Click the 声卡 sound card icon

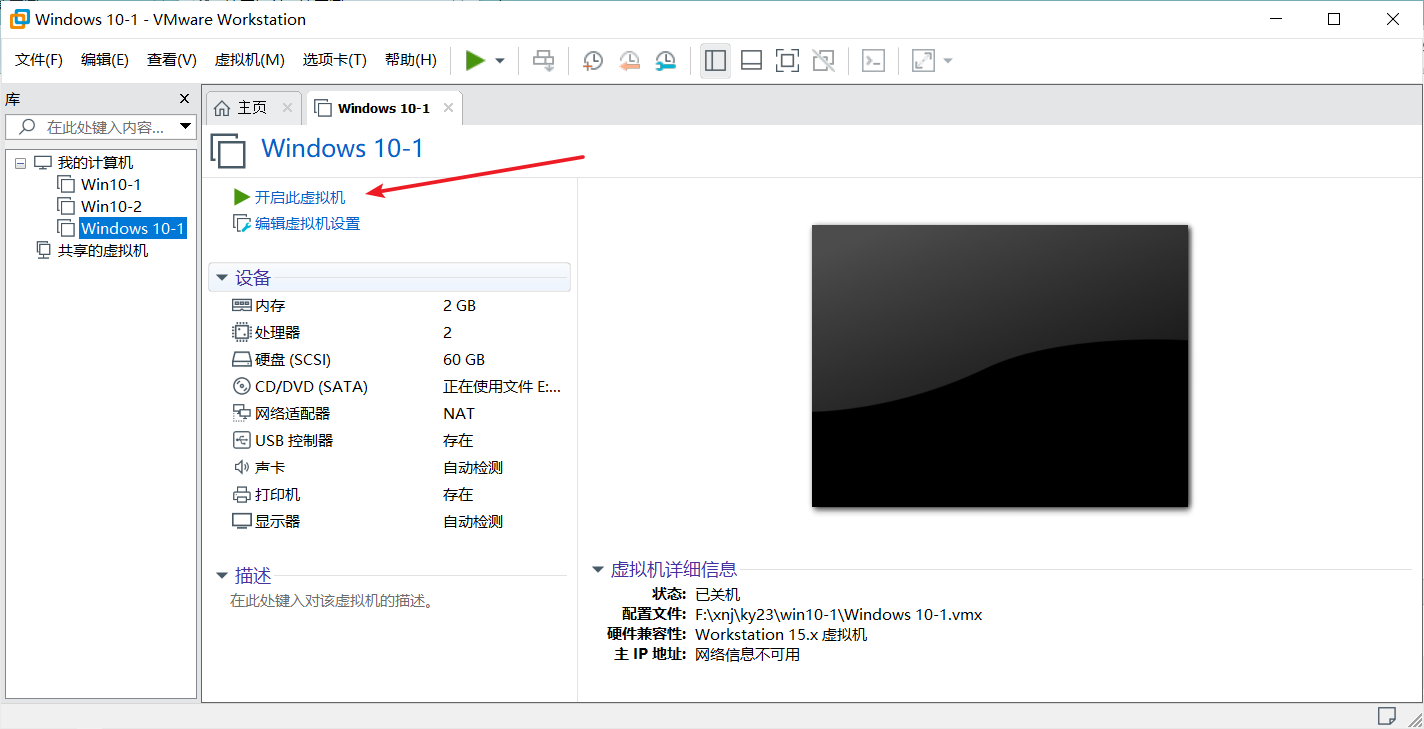241,467
